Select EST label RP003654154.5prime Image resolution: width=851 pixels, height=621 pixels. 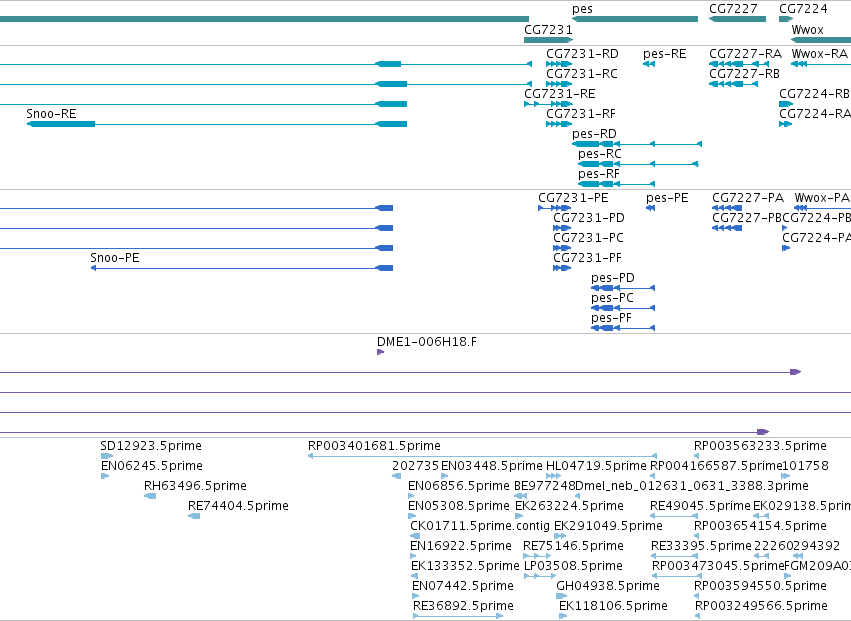(x=760, y=527)
